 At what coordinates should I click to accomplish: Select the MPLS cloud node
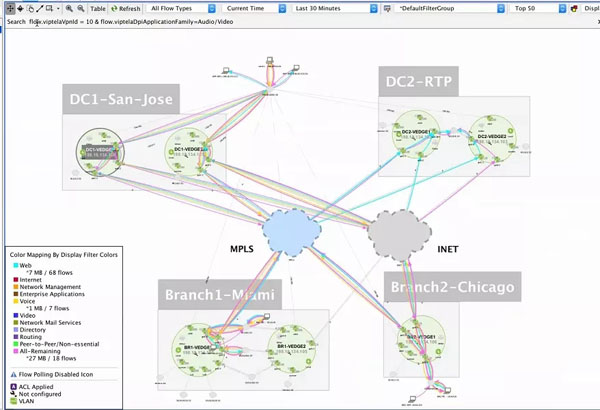tap(292, 232)
